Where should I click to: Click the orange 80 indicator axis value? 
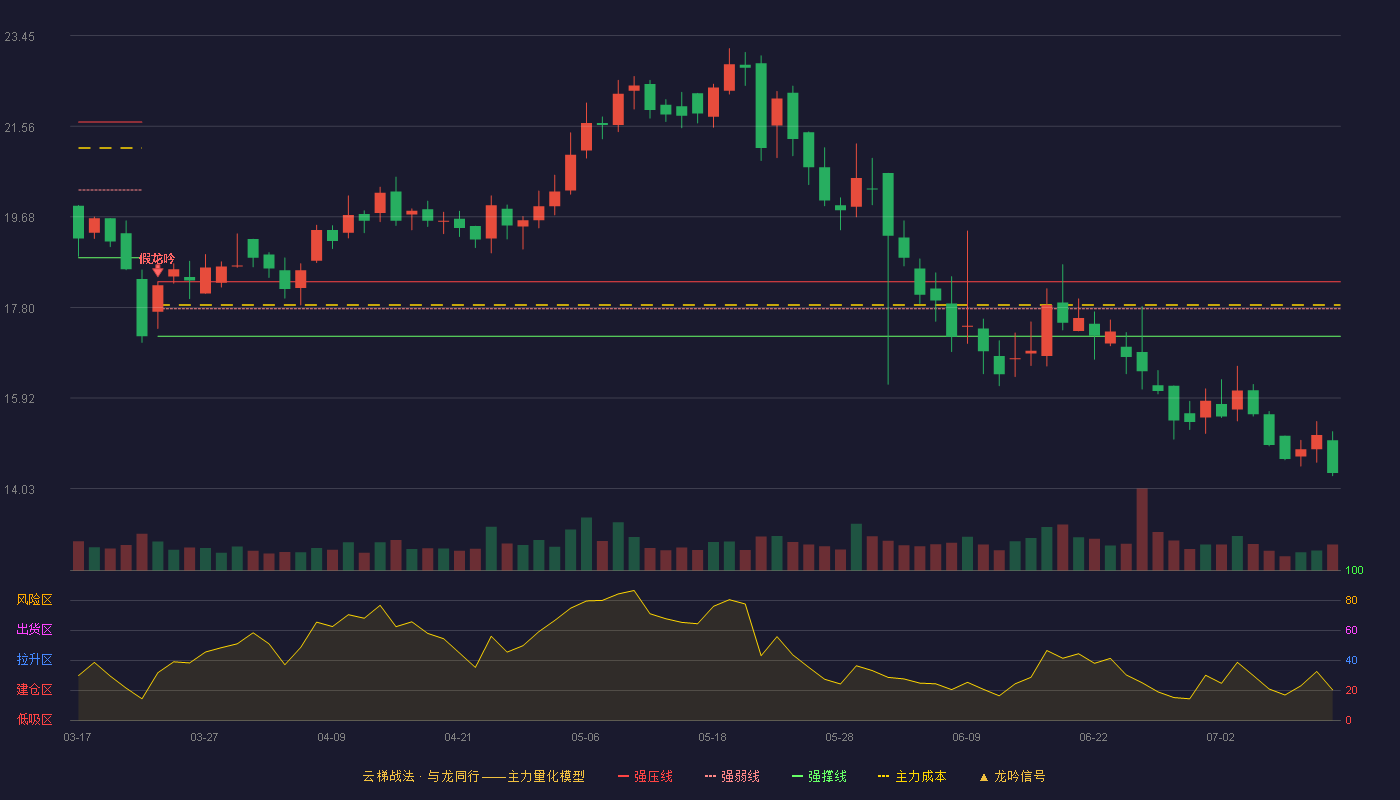(1351, 600)
